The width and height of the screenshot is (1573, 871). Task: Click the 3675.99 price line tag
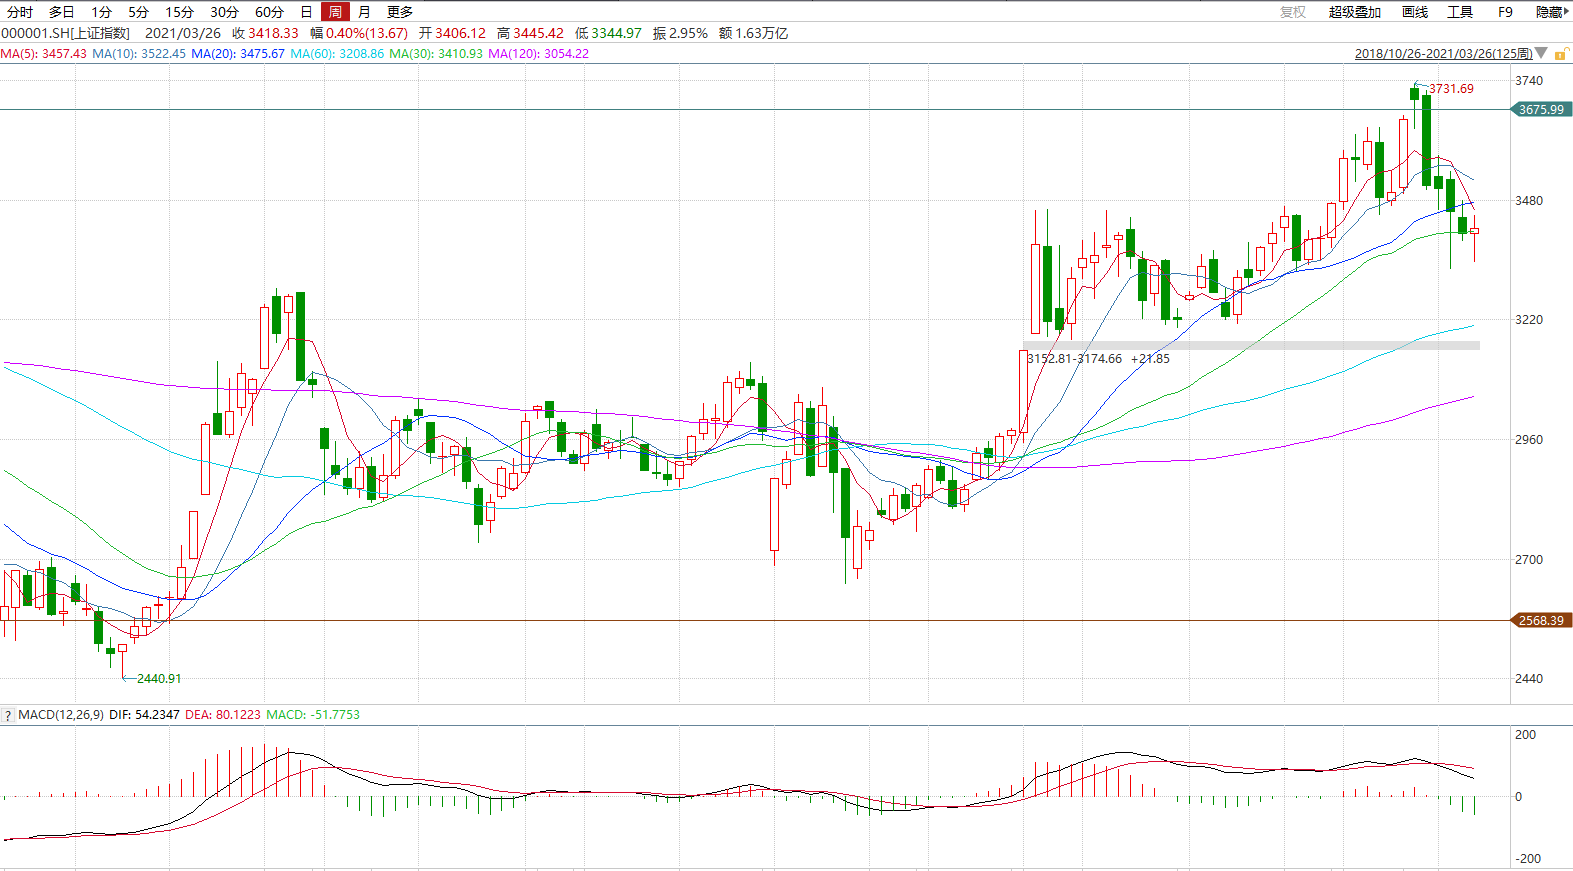coord(1541,110)
